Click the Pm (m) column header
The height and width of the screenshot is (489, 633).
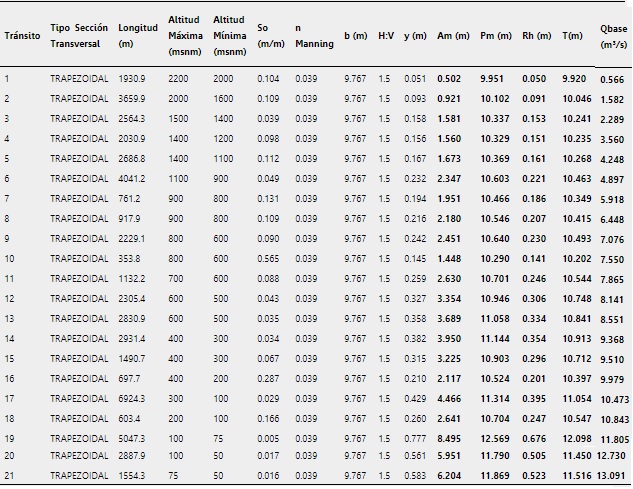[495, 36]
